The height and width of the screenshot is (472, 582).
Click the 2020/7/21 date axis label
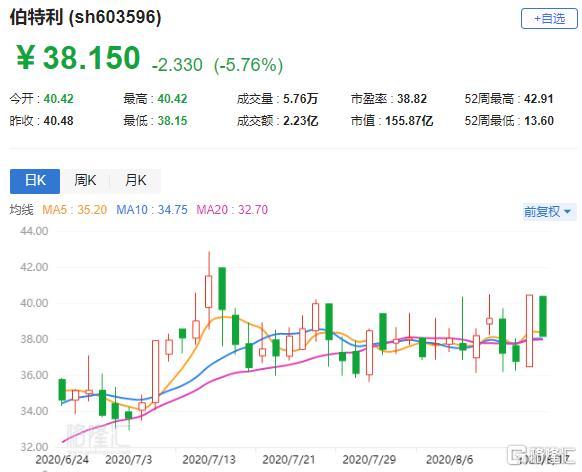(288, 460)
